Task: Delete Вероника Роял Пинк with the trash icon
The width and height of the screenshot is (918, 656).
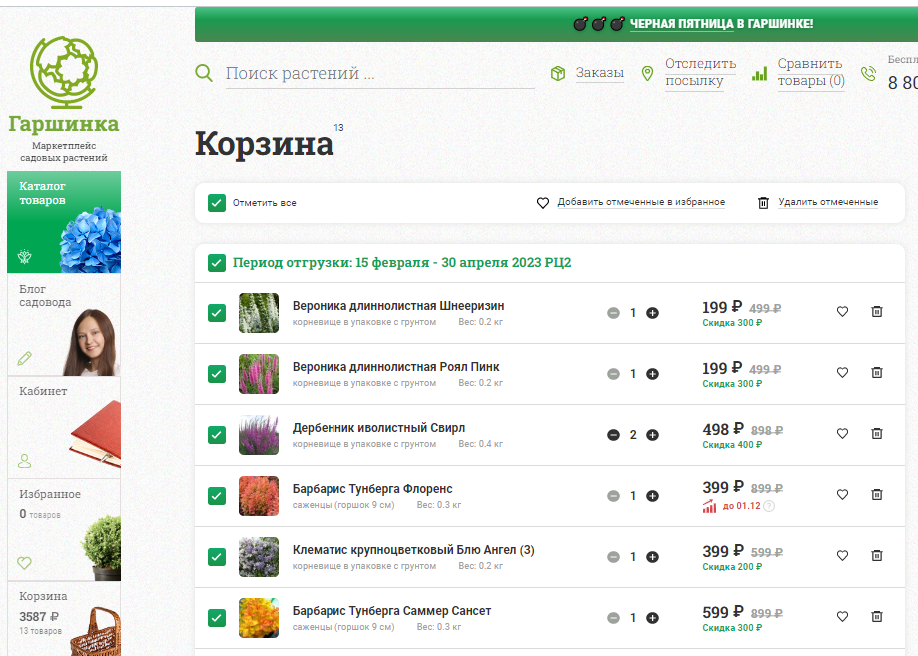Action: click(x=876, y=373)
